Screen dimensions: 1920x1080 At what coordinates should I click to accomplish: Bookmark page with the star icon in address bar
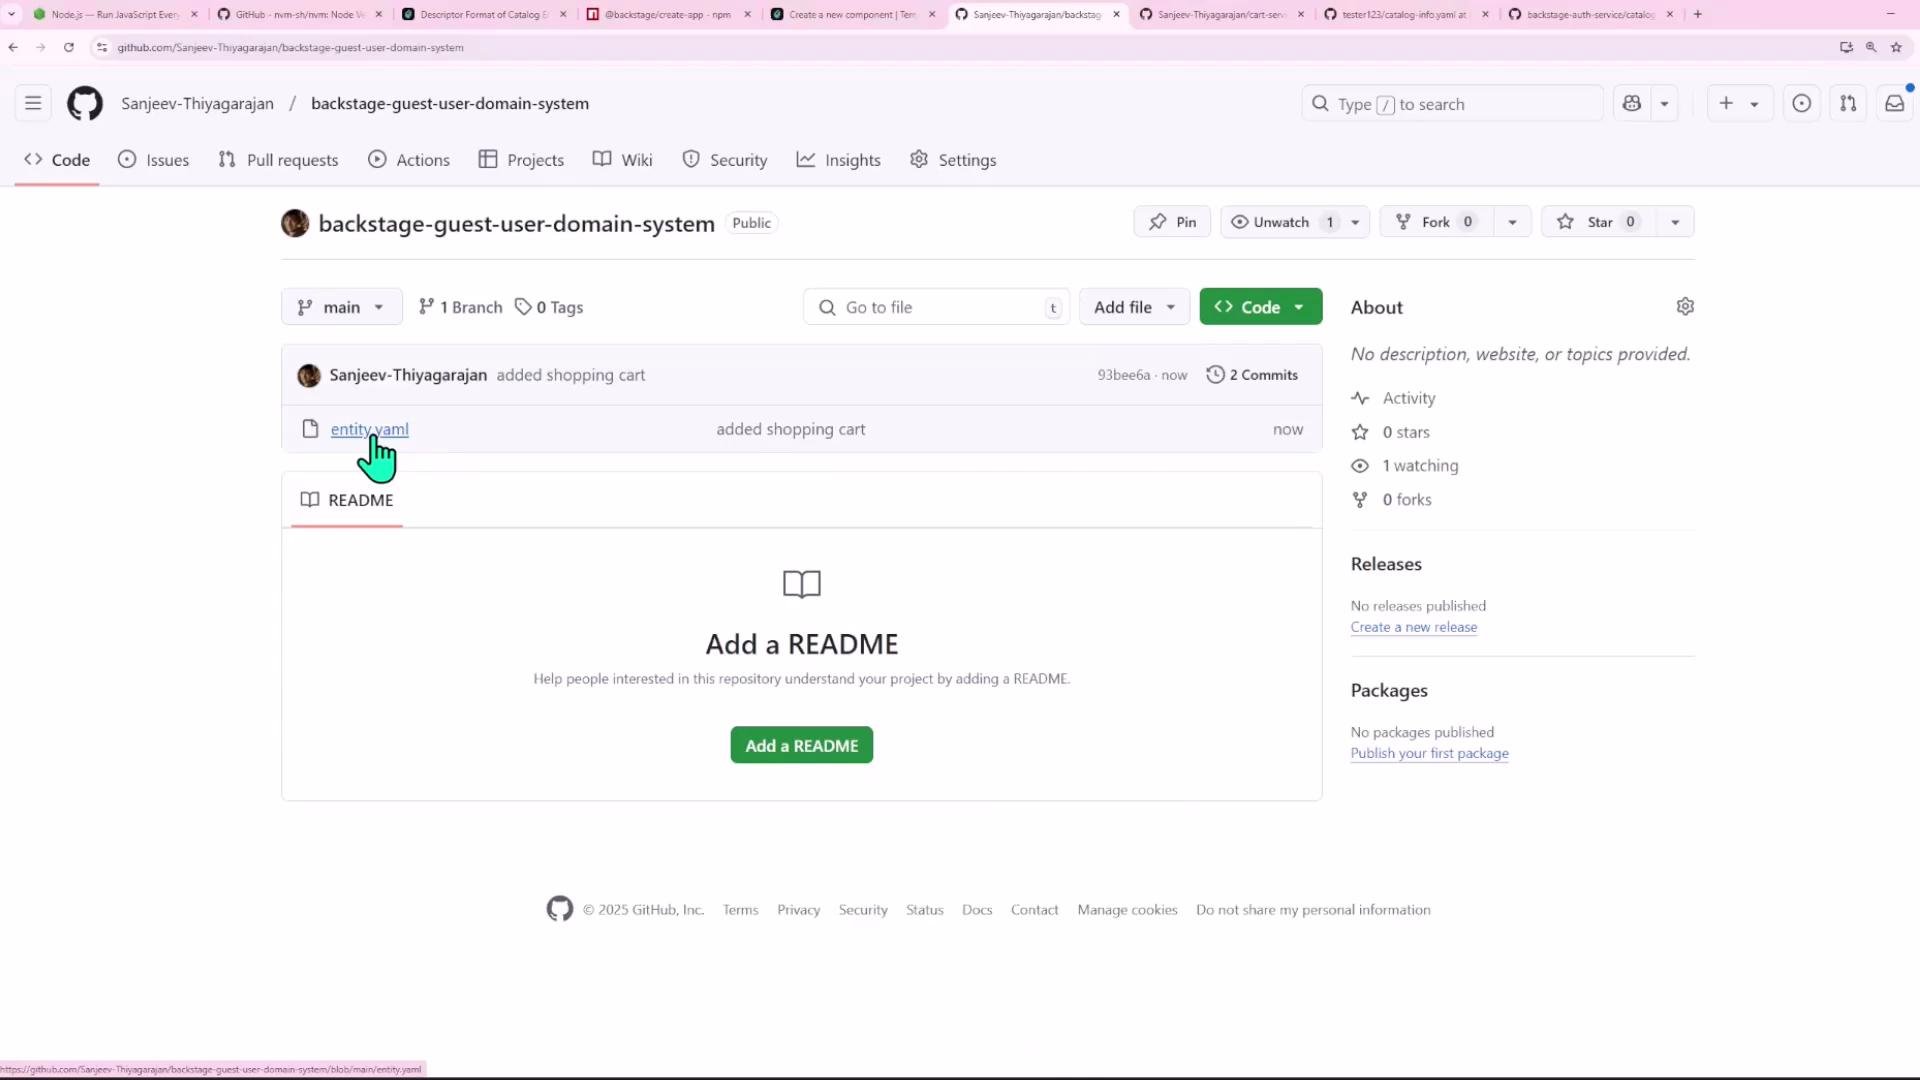(1895, 47)
